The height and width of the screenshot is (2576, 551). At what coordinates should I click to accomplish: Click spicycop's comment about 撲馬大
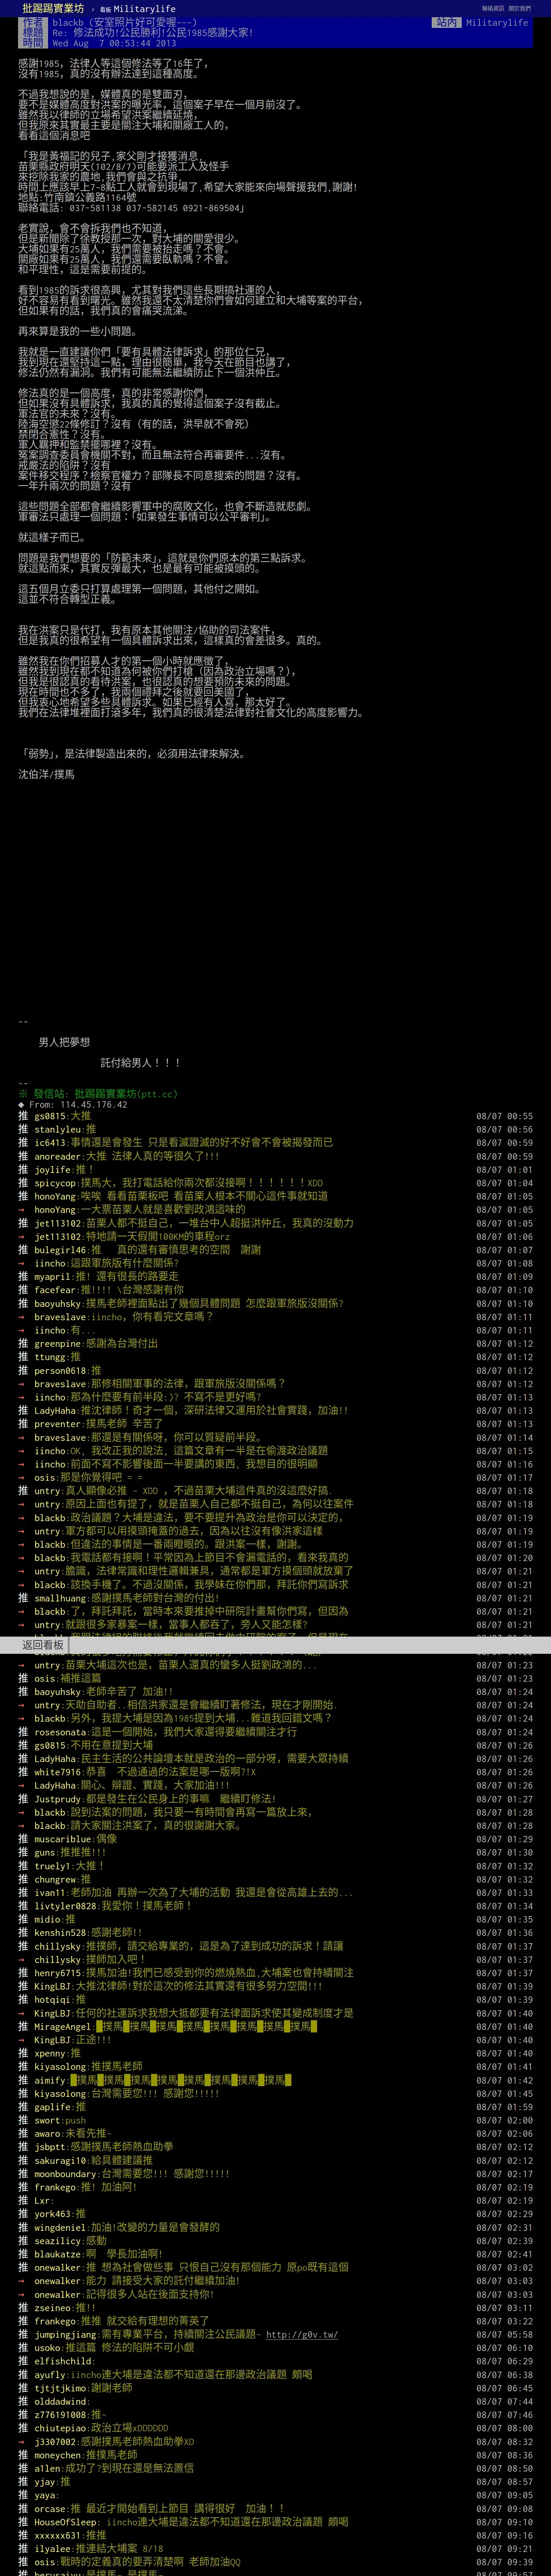pyautogui.click(x=275, y=1182)
